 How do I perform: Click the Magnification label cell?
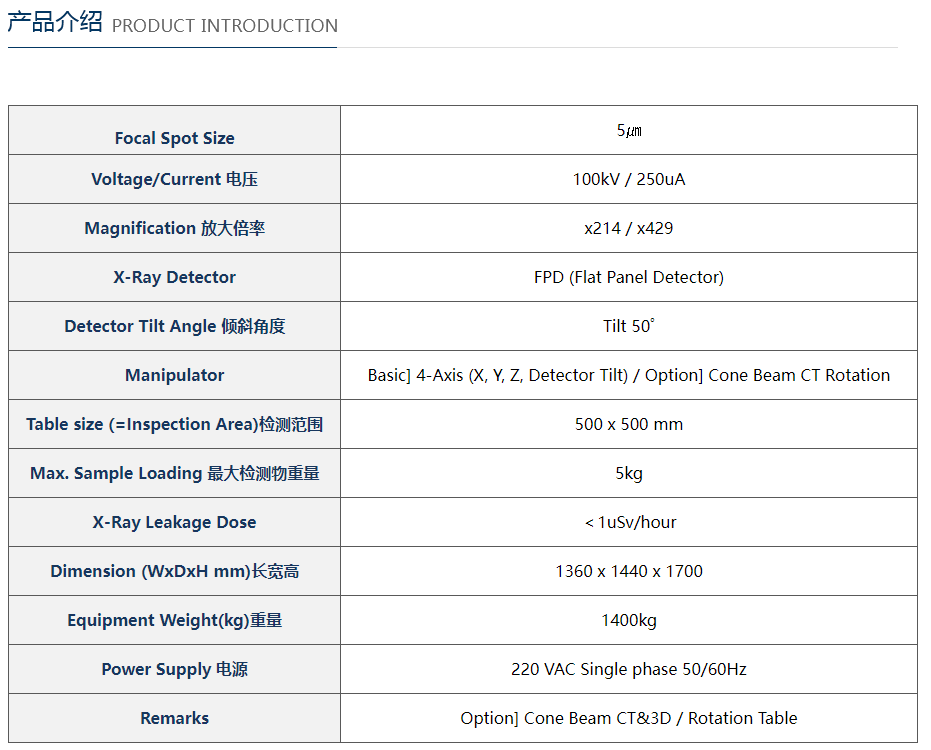coord(174,229)
